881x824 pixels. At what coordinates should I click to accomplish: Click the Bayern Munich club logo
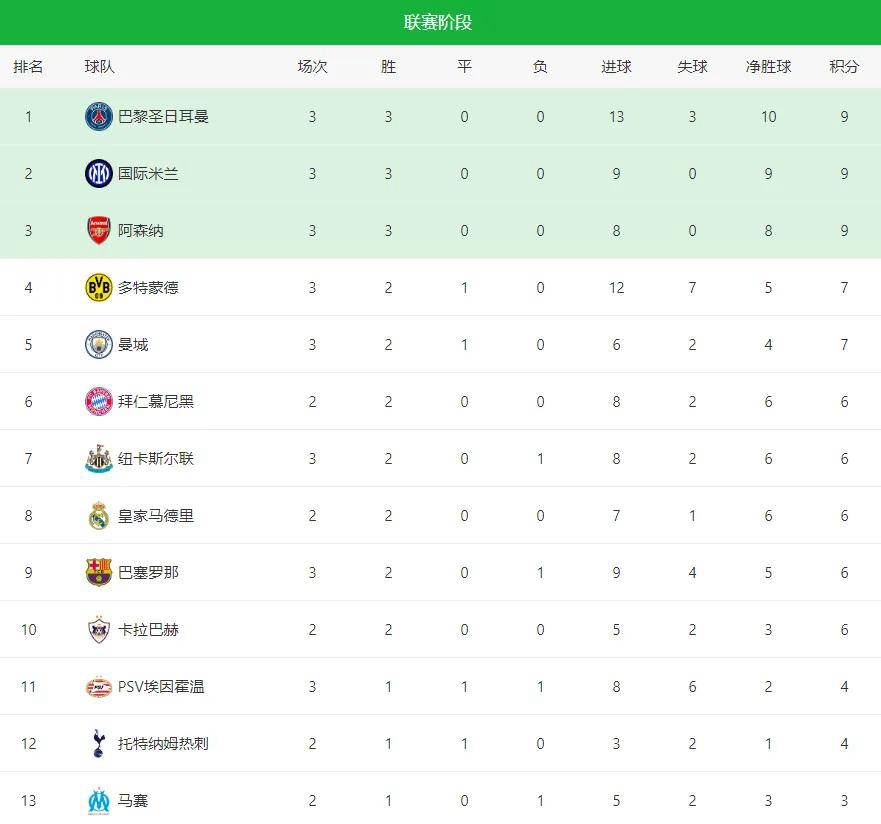pos(99,402)
